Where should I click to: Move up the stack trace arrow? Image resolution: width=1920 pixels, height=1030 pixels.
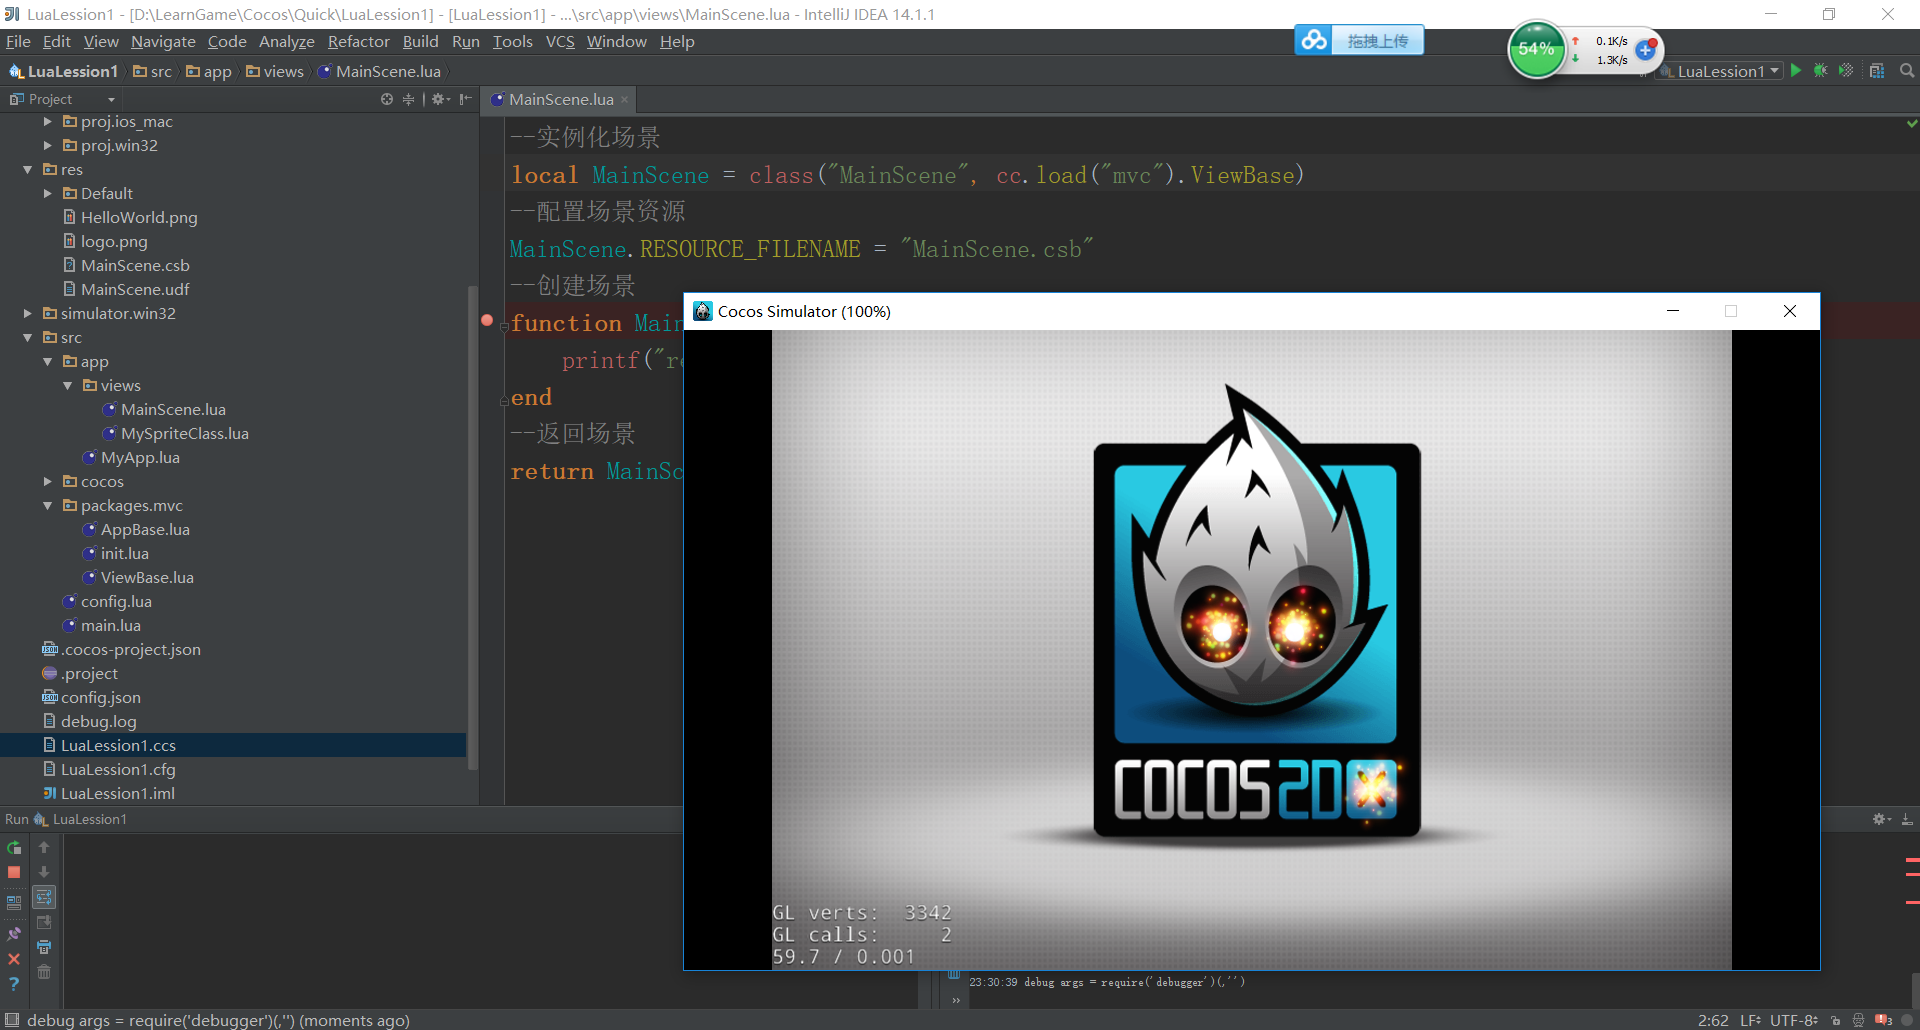click(44, 847)
